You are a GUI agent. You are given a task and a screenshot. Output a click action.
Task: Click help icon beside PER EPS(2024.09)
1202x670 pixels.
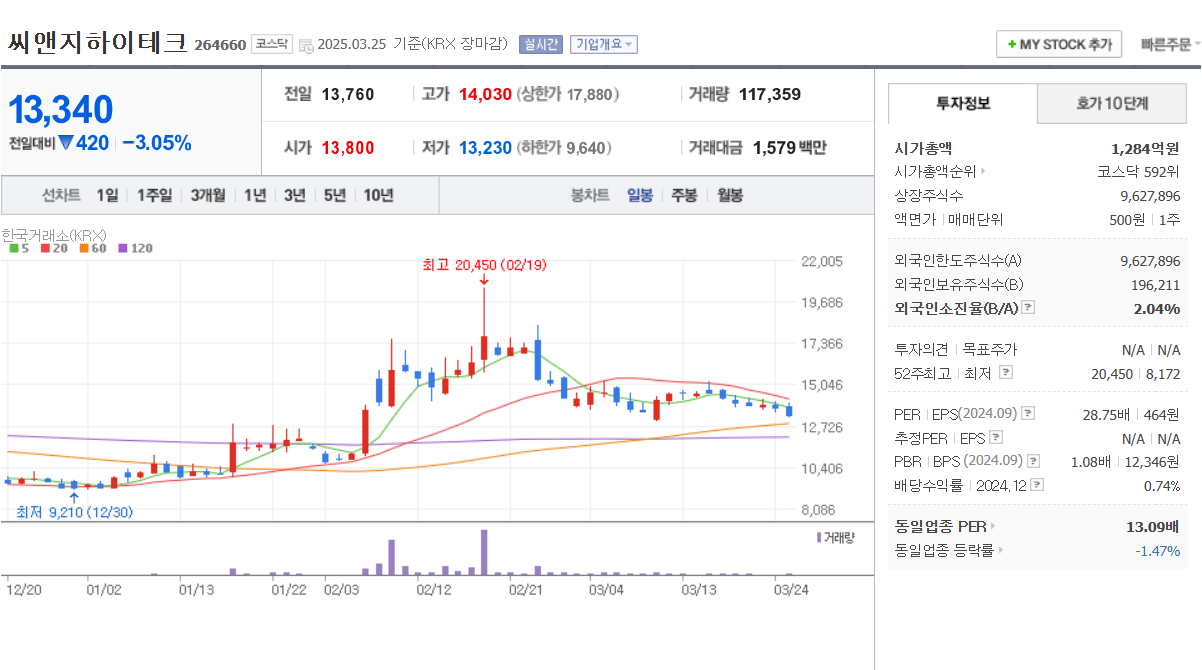tap(1027, 413)
